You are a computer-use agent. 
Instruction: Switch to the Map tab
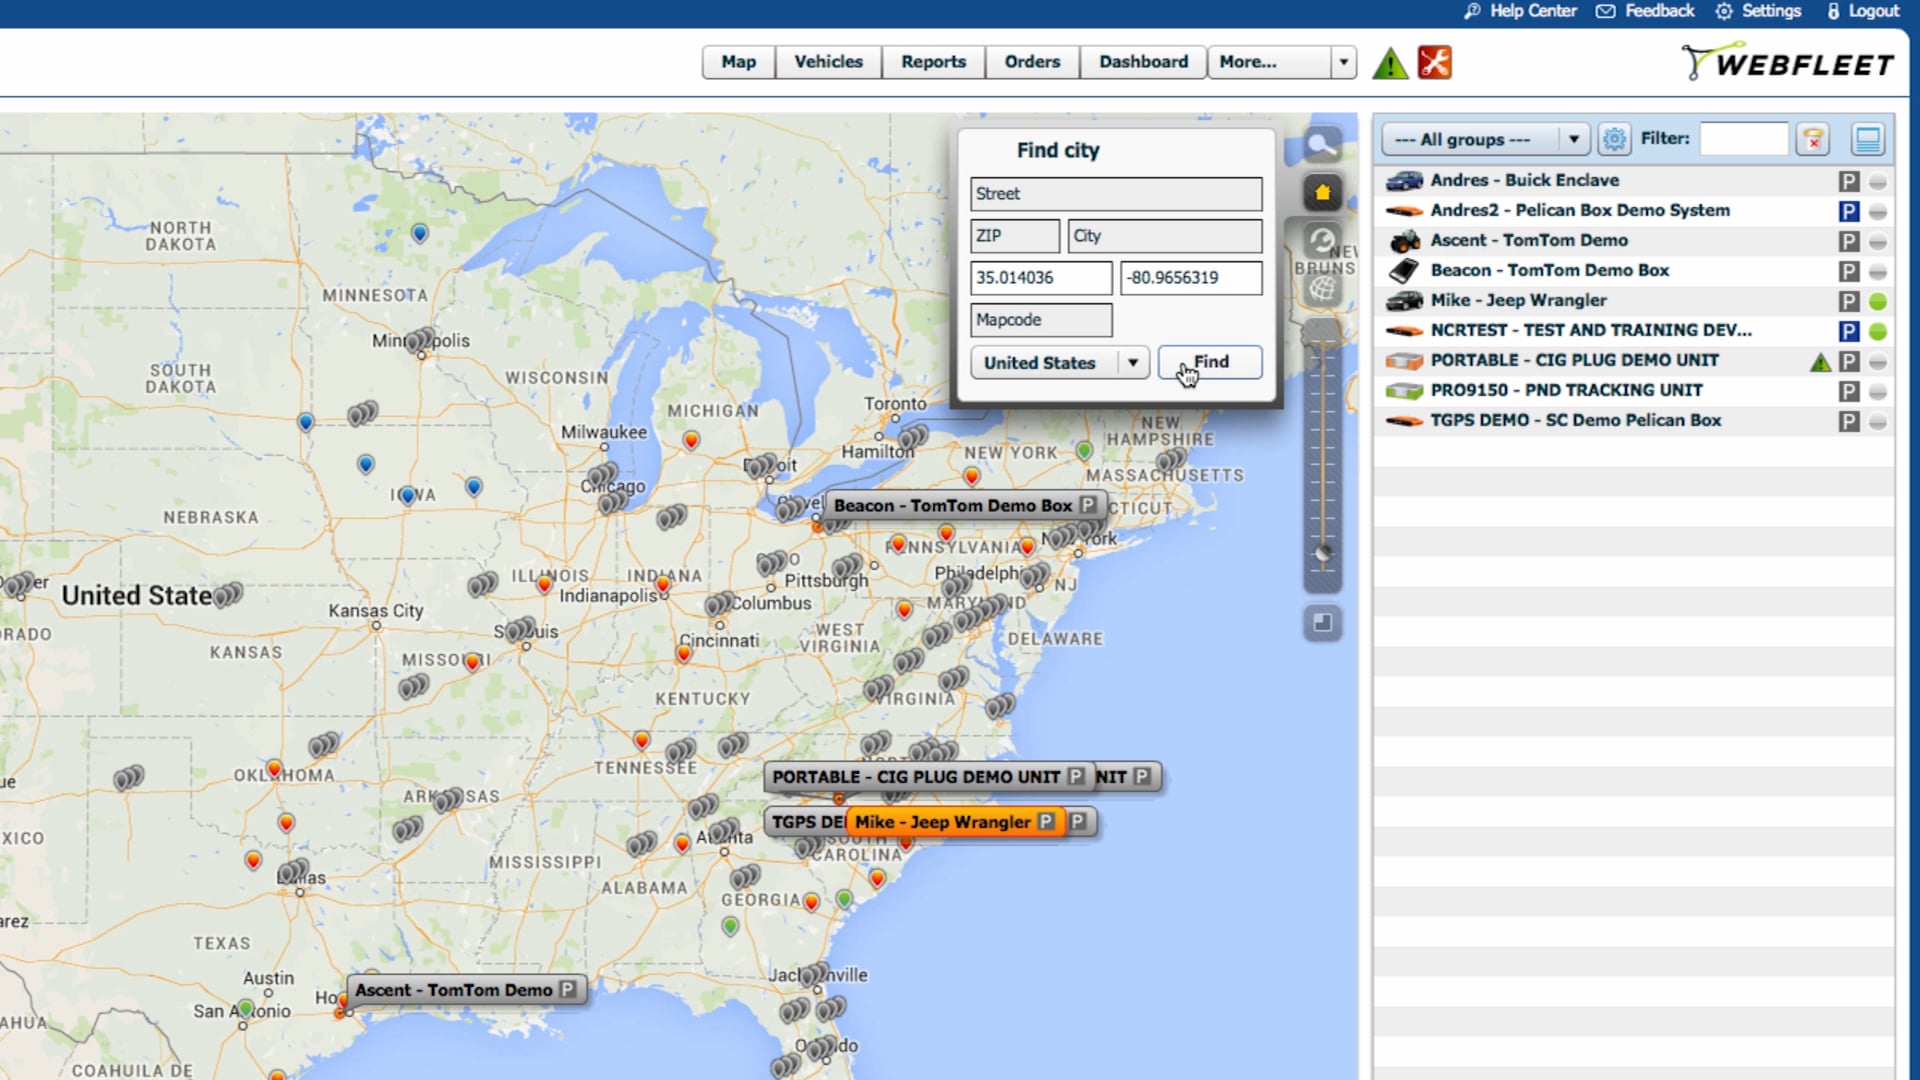739,62
